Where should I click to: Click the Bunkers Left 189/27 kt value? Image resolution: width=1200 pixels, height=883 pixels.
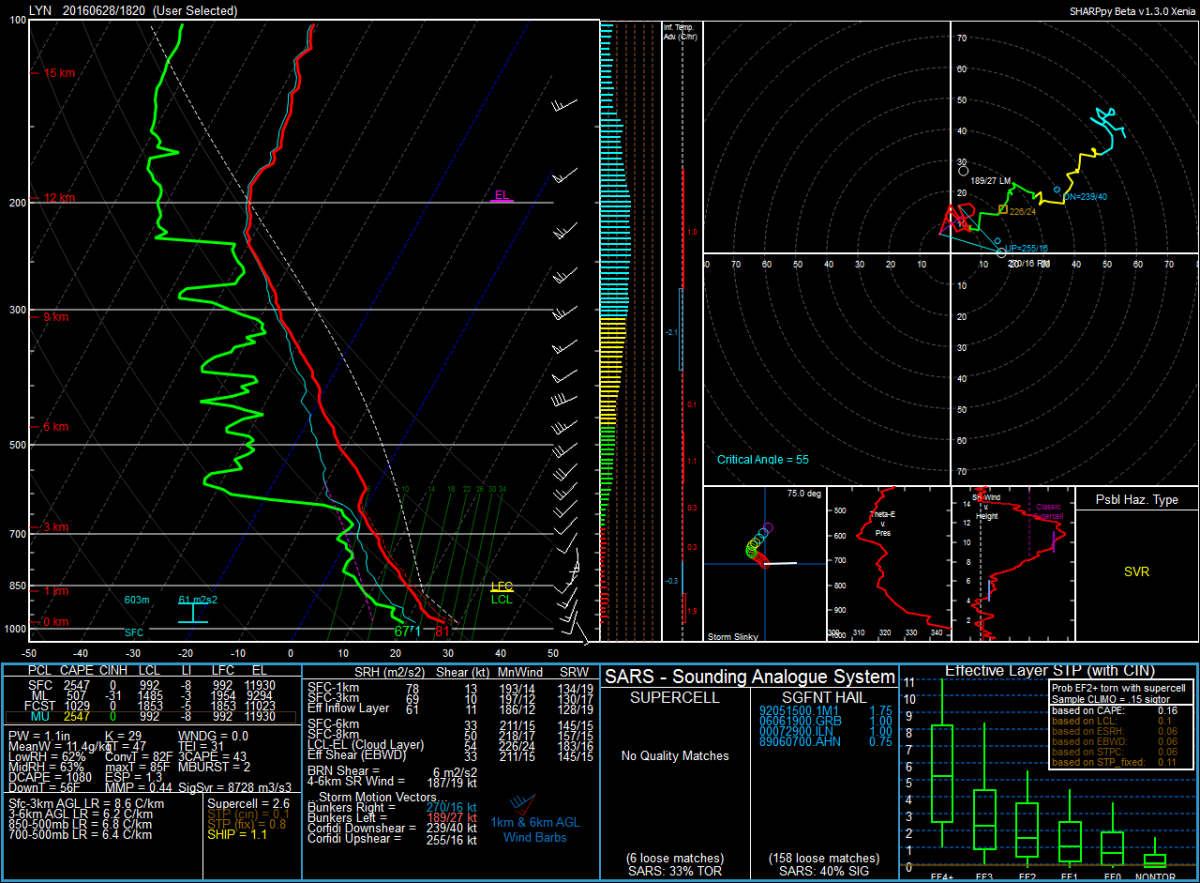coord(453,818)
